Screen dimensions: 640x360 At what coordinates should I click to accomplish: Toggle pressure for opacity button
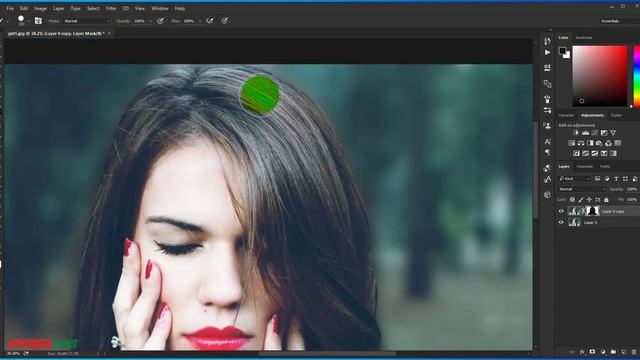pos(160,20)
